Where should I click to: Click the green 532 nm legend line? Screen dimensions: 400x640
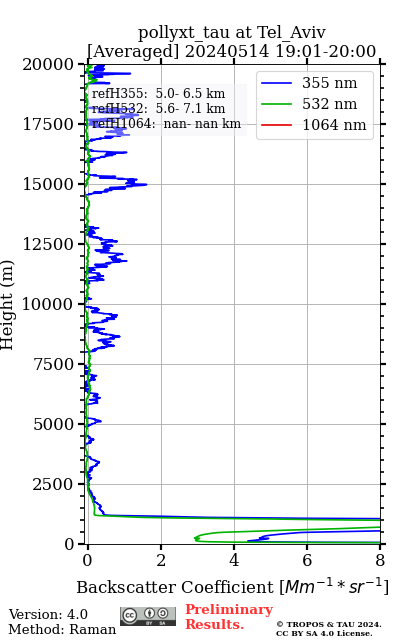pyautogui.click(x=276, y=104)
